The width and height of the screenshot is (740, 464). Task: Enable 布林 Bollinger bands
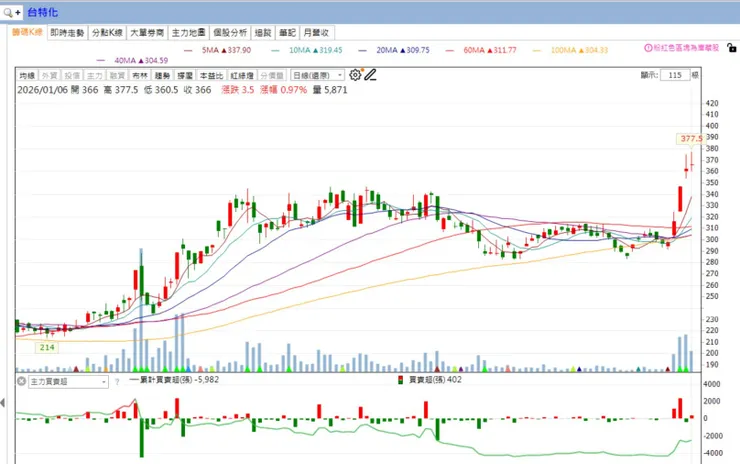click(x=140, y=76)
